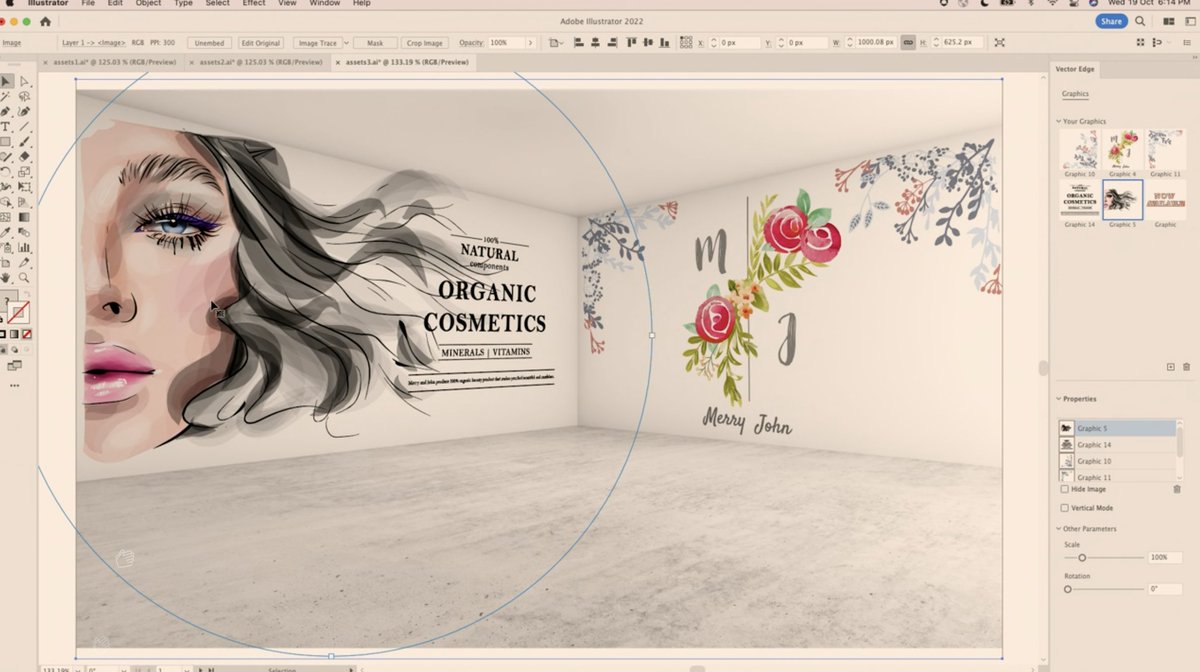The image size is (1200, 672).
Task: Open the workspace switcher icon
Action: click(x=1190, y=21)
